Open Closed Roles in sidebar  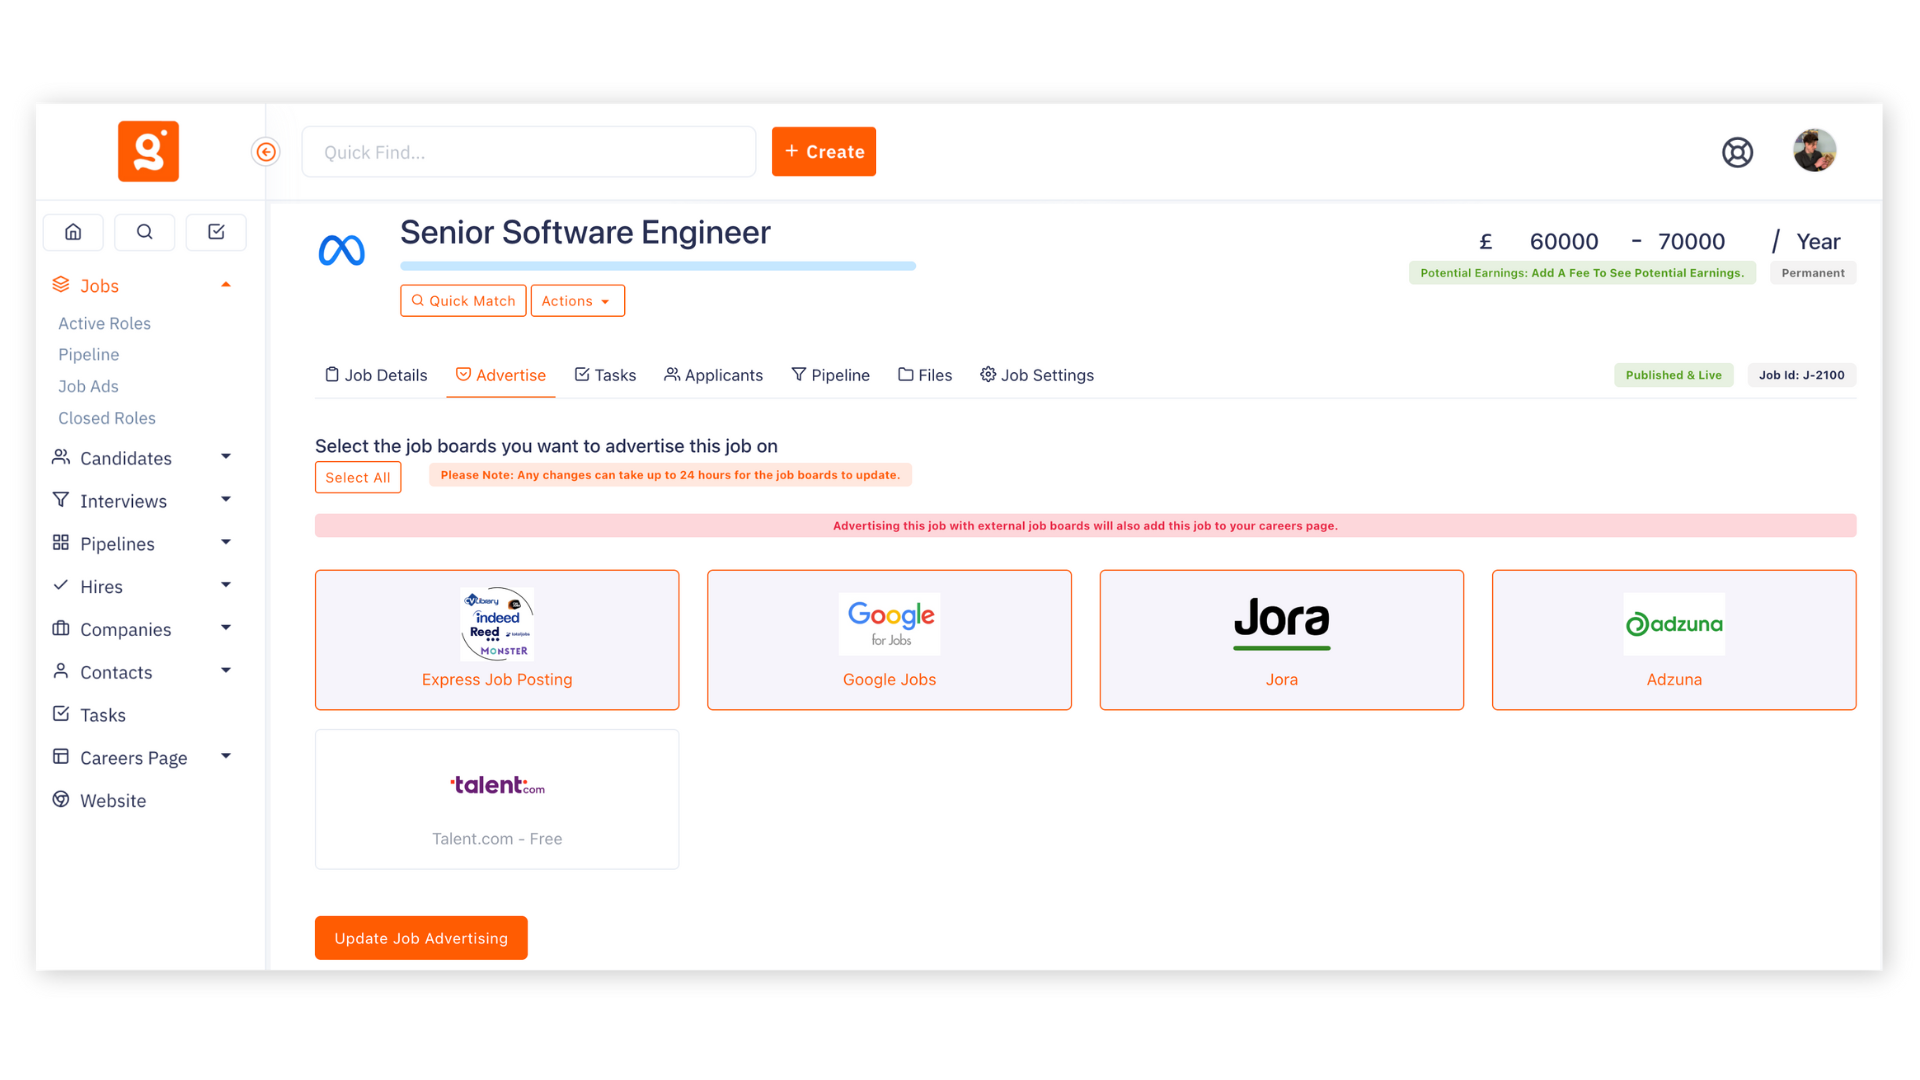(x=107, y=418)
